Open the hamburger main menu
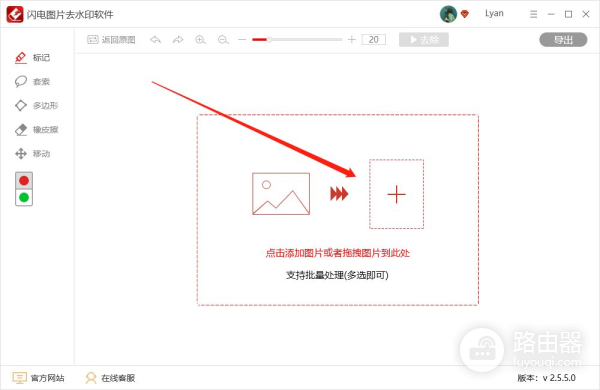Image resolution: width=600 pixels, height=390 pixels. pos(533,14)
